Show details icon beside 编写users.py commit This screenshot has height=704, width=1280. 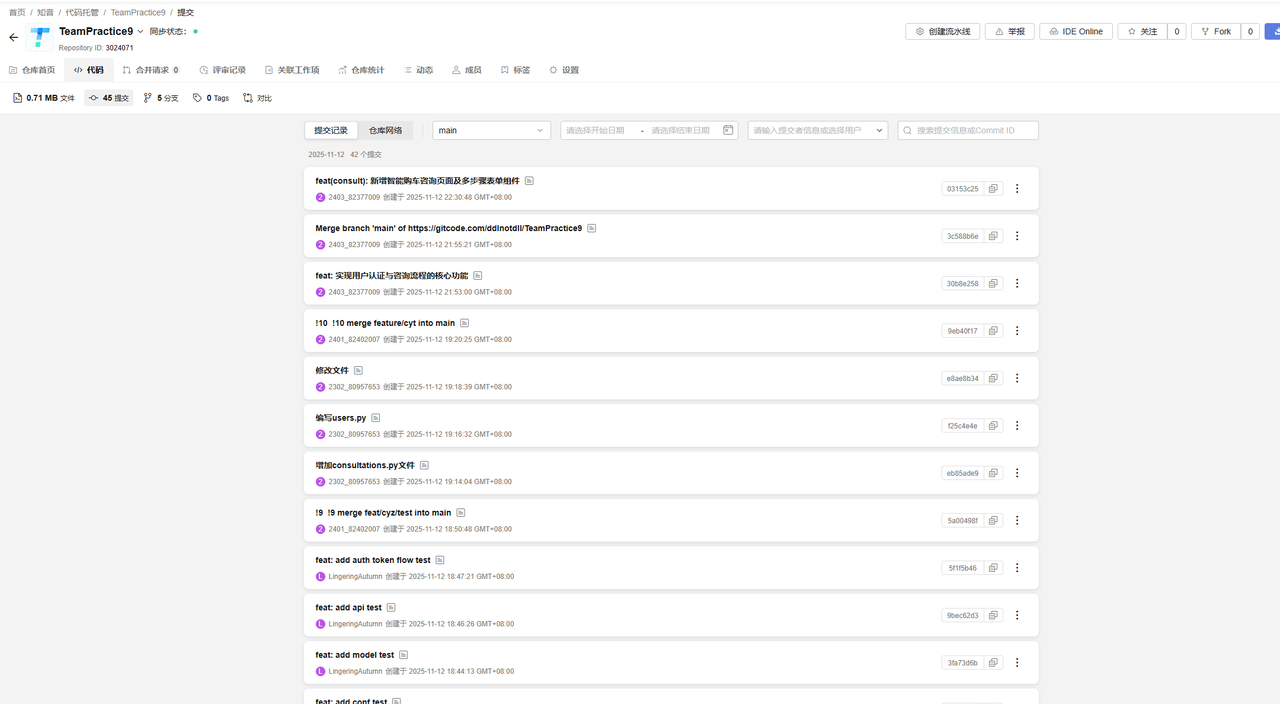[376, 418]
